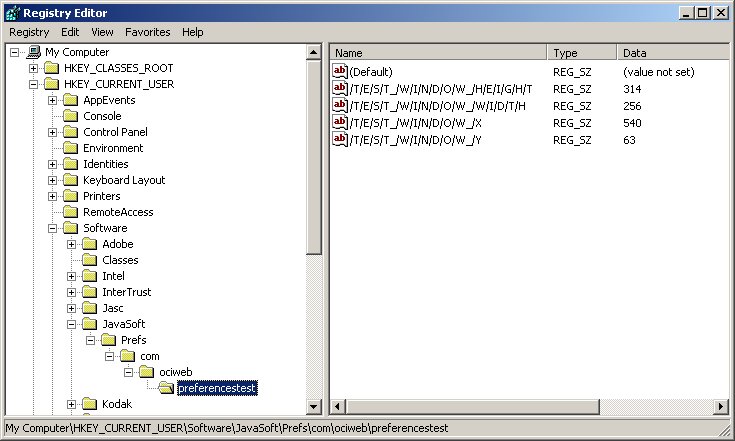Image resolution: width=735 pixels, height=441 pixels.
Task: Click string icon of W/I/N/D/O/W_/Y value
Action: point(340,139)
